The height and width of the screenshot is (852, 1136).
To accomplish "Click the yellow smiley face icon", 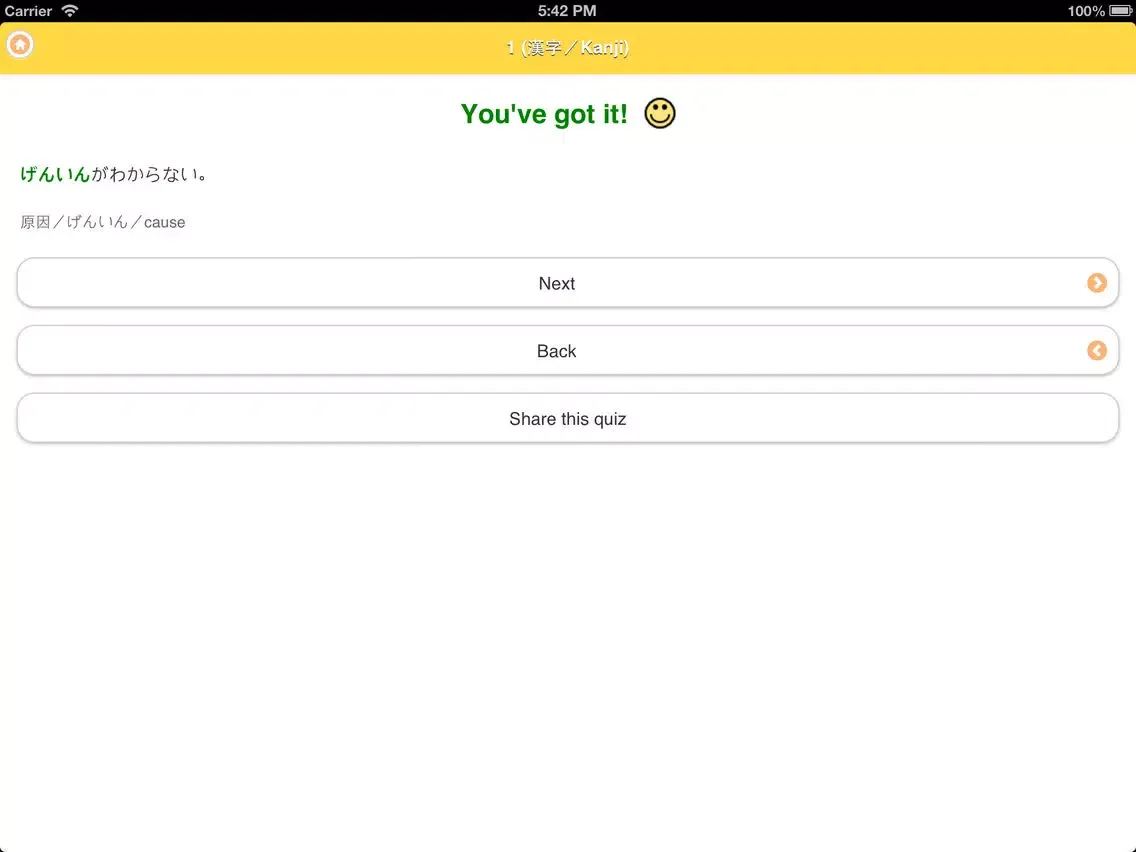I will [x=659, y=113].
